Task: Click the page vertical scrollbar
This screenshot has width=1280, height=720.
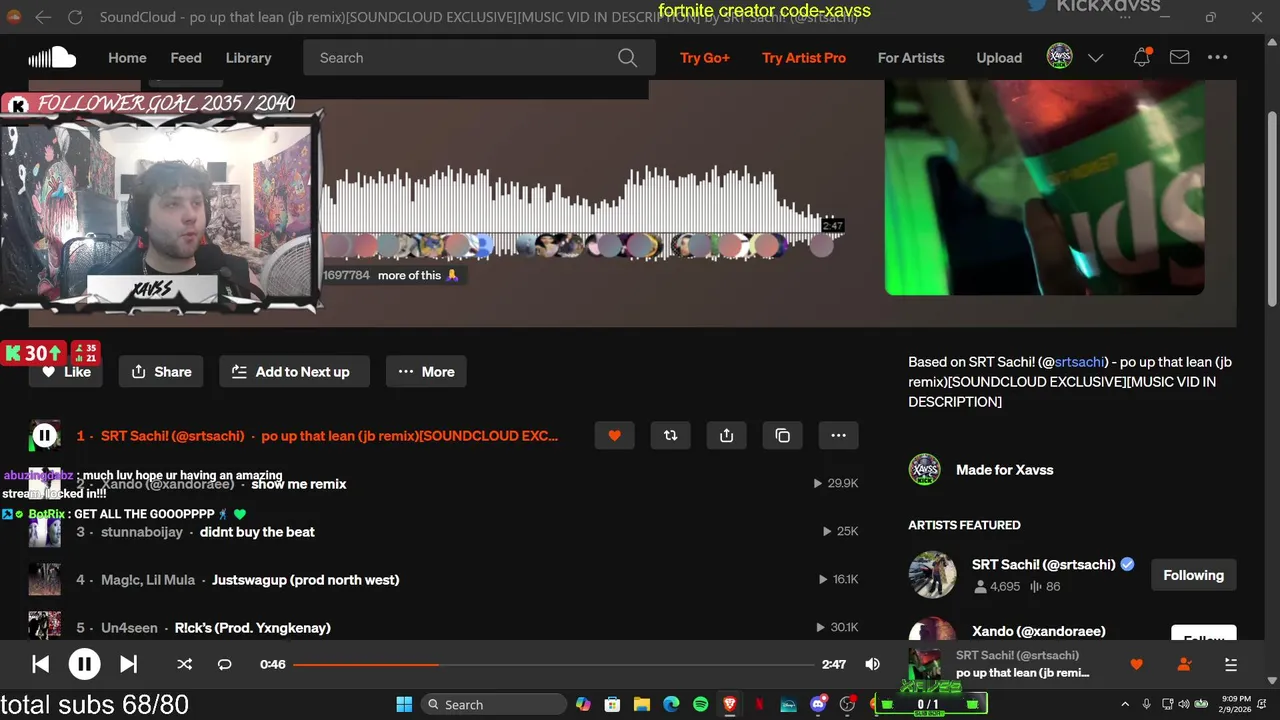Action: tap(1272, 210)
